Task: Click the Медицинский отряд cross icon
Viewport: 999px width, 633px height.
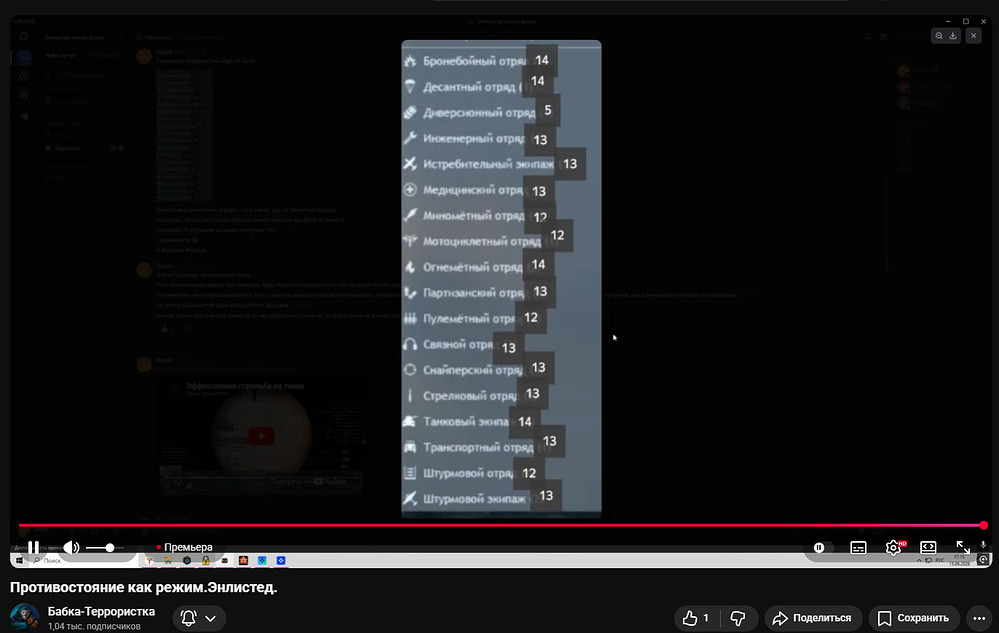Action: [x=410, y=190]
